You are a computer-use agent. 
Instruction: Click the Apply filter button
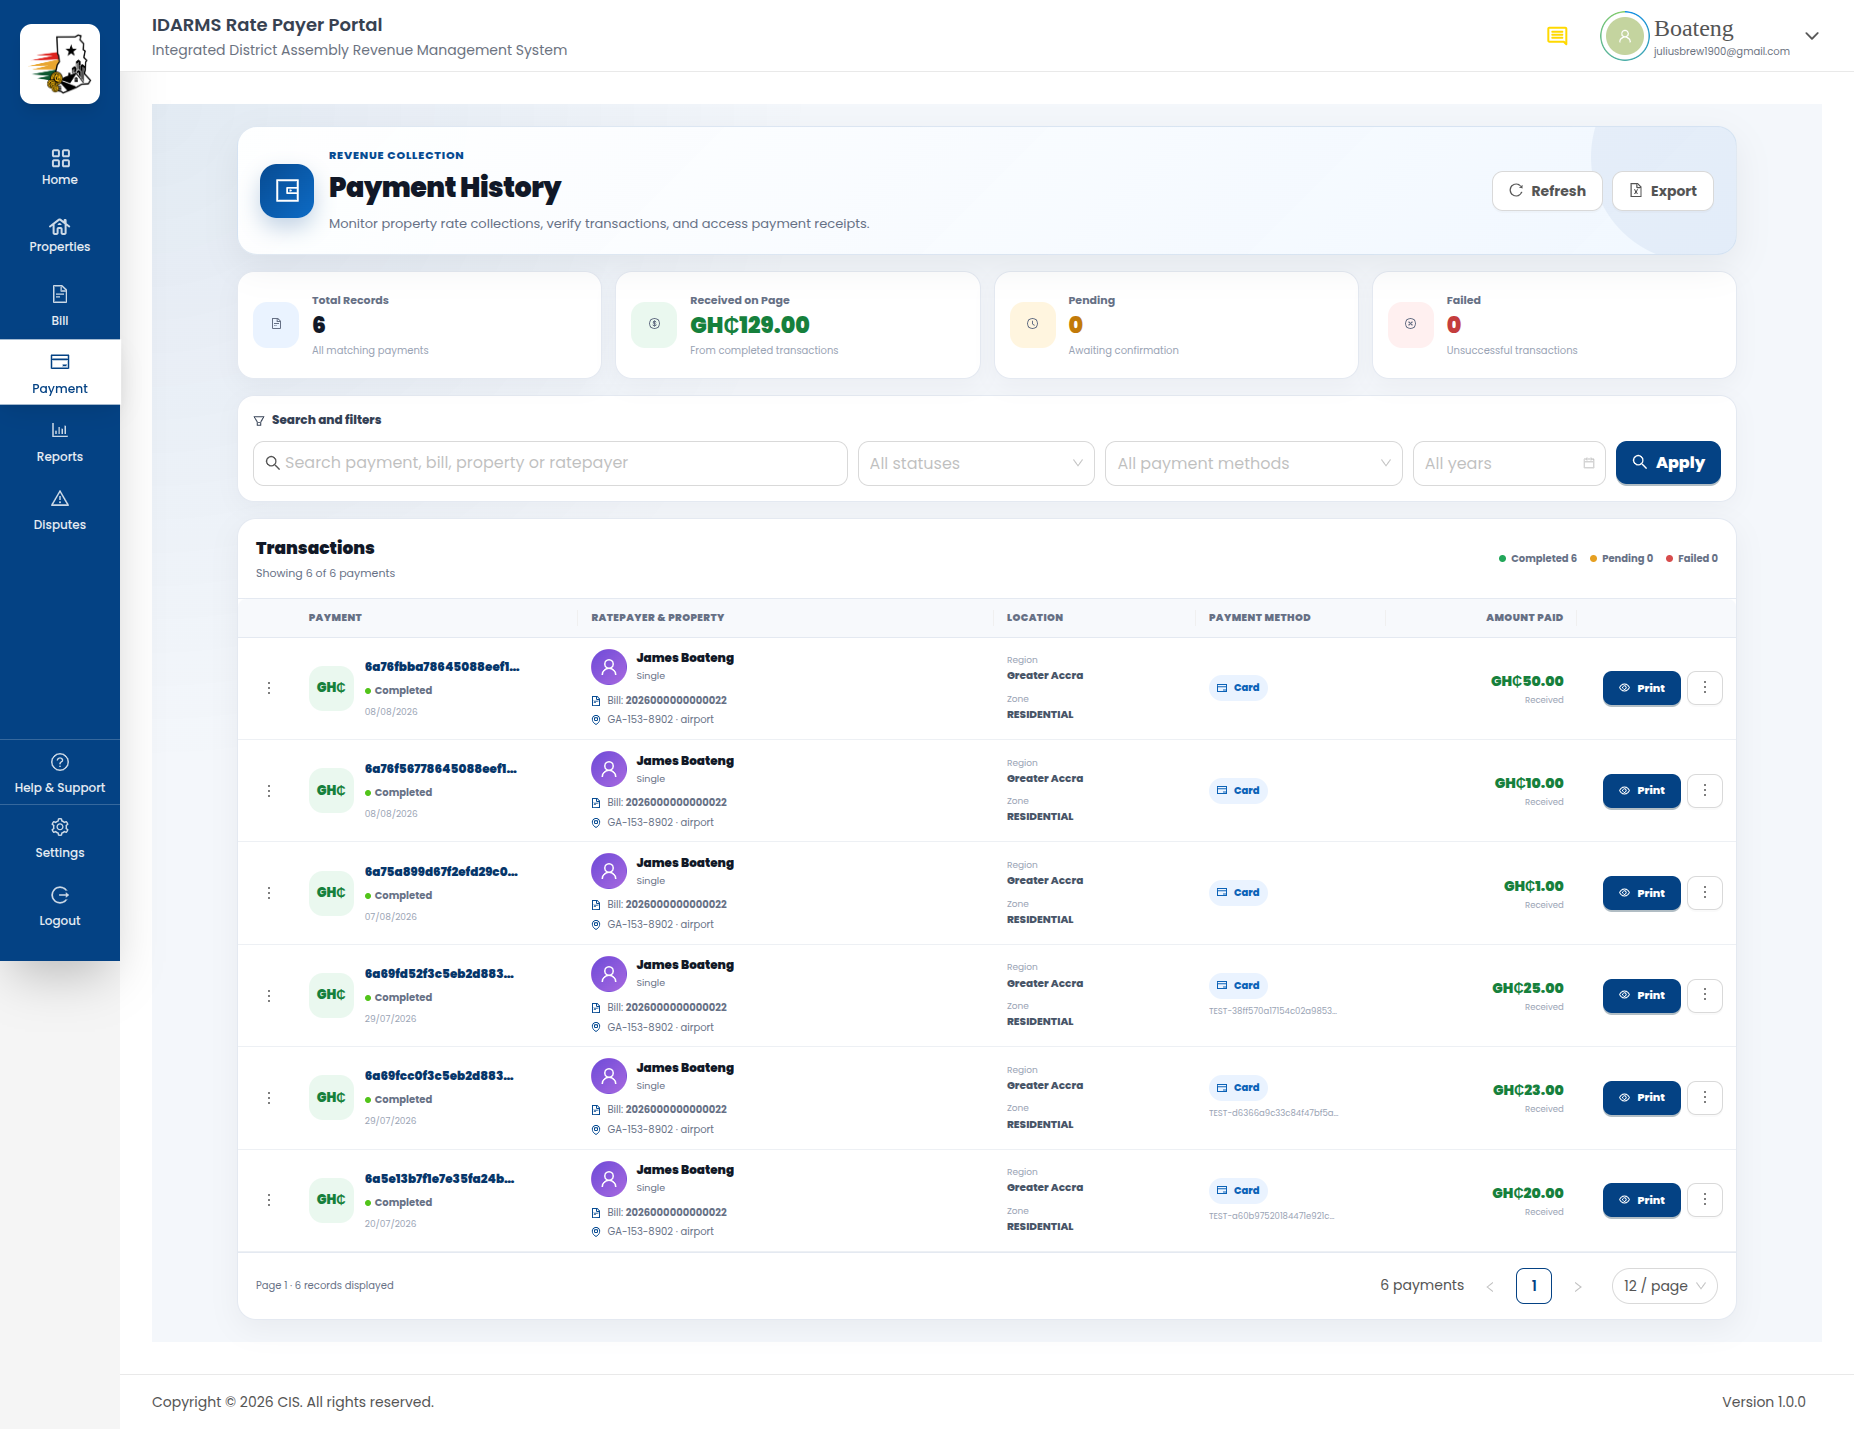pos(1668,463)
